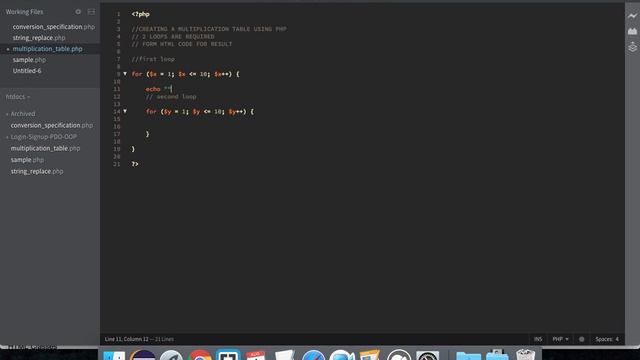Image resolution: width=640 pixels, height=360 pixels.
Task: Click the '//CREATING A MULTIPLICATION TABLE USING PHP' comment
Action: click(x=209, y=29)
